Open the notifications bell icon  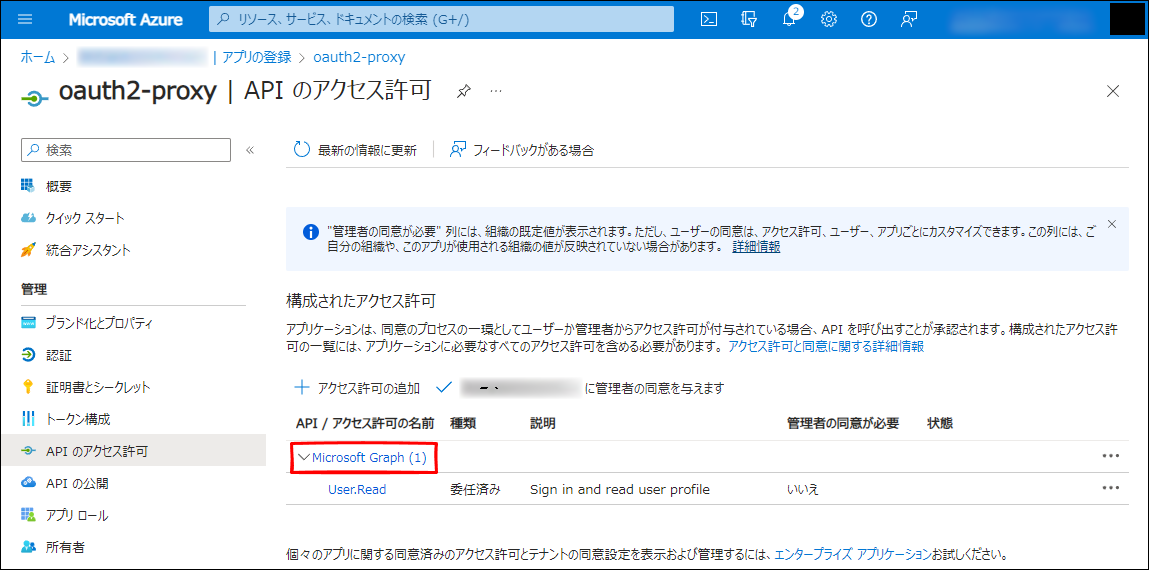(x=789, y=19)
